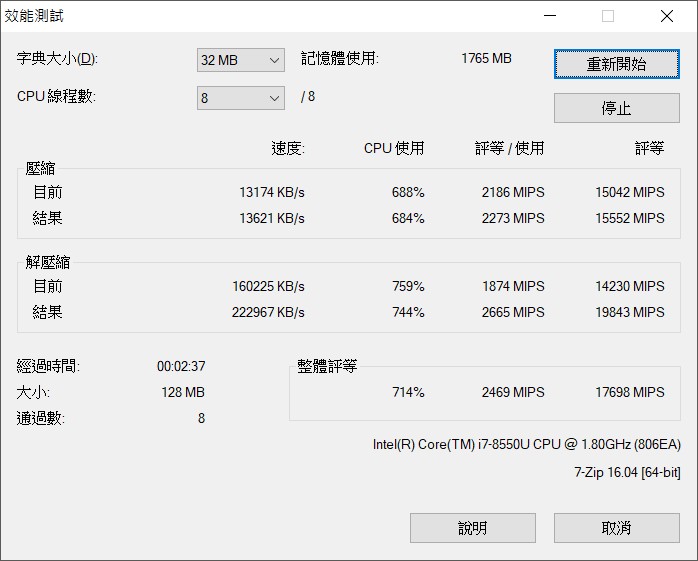This screenshot has height=561, width=698.
Task: Click the 解壓縮 group heading
Action: click(48, 263)
